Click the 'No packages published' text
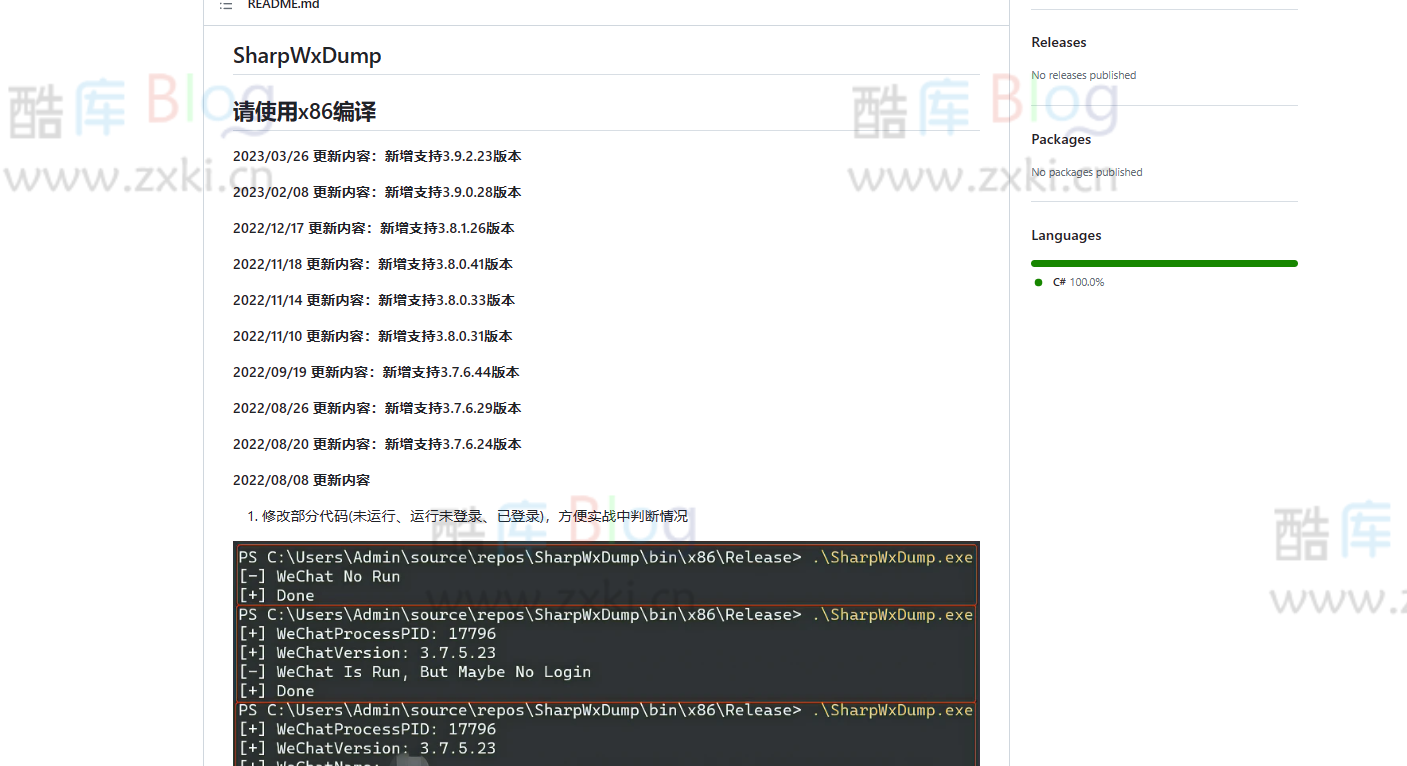Image resolution: width=1407 pixels, height=766 pixels. pyautogui.click(x=1086, y=172)
